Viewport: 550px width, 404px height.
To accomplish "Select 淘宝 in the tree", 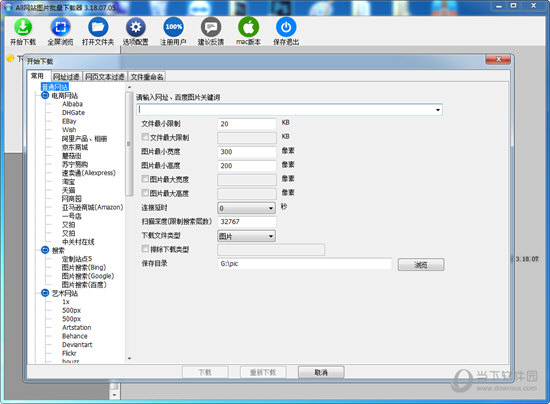I will pos(68,181).
